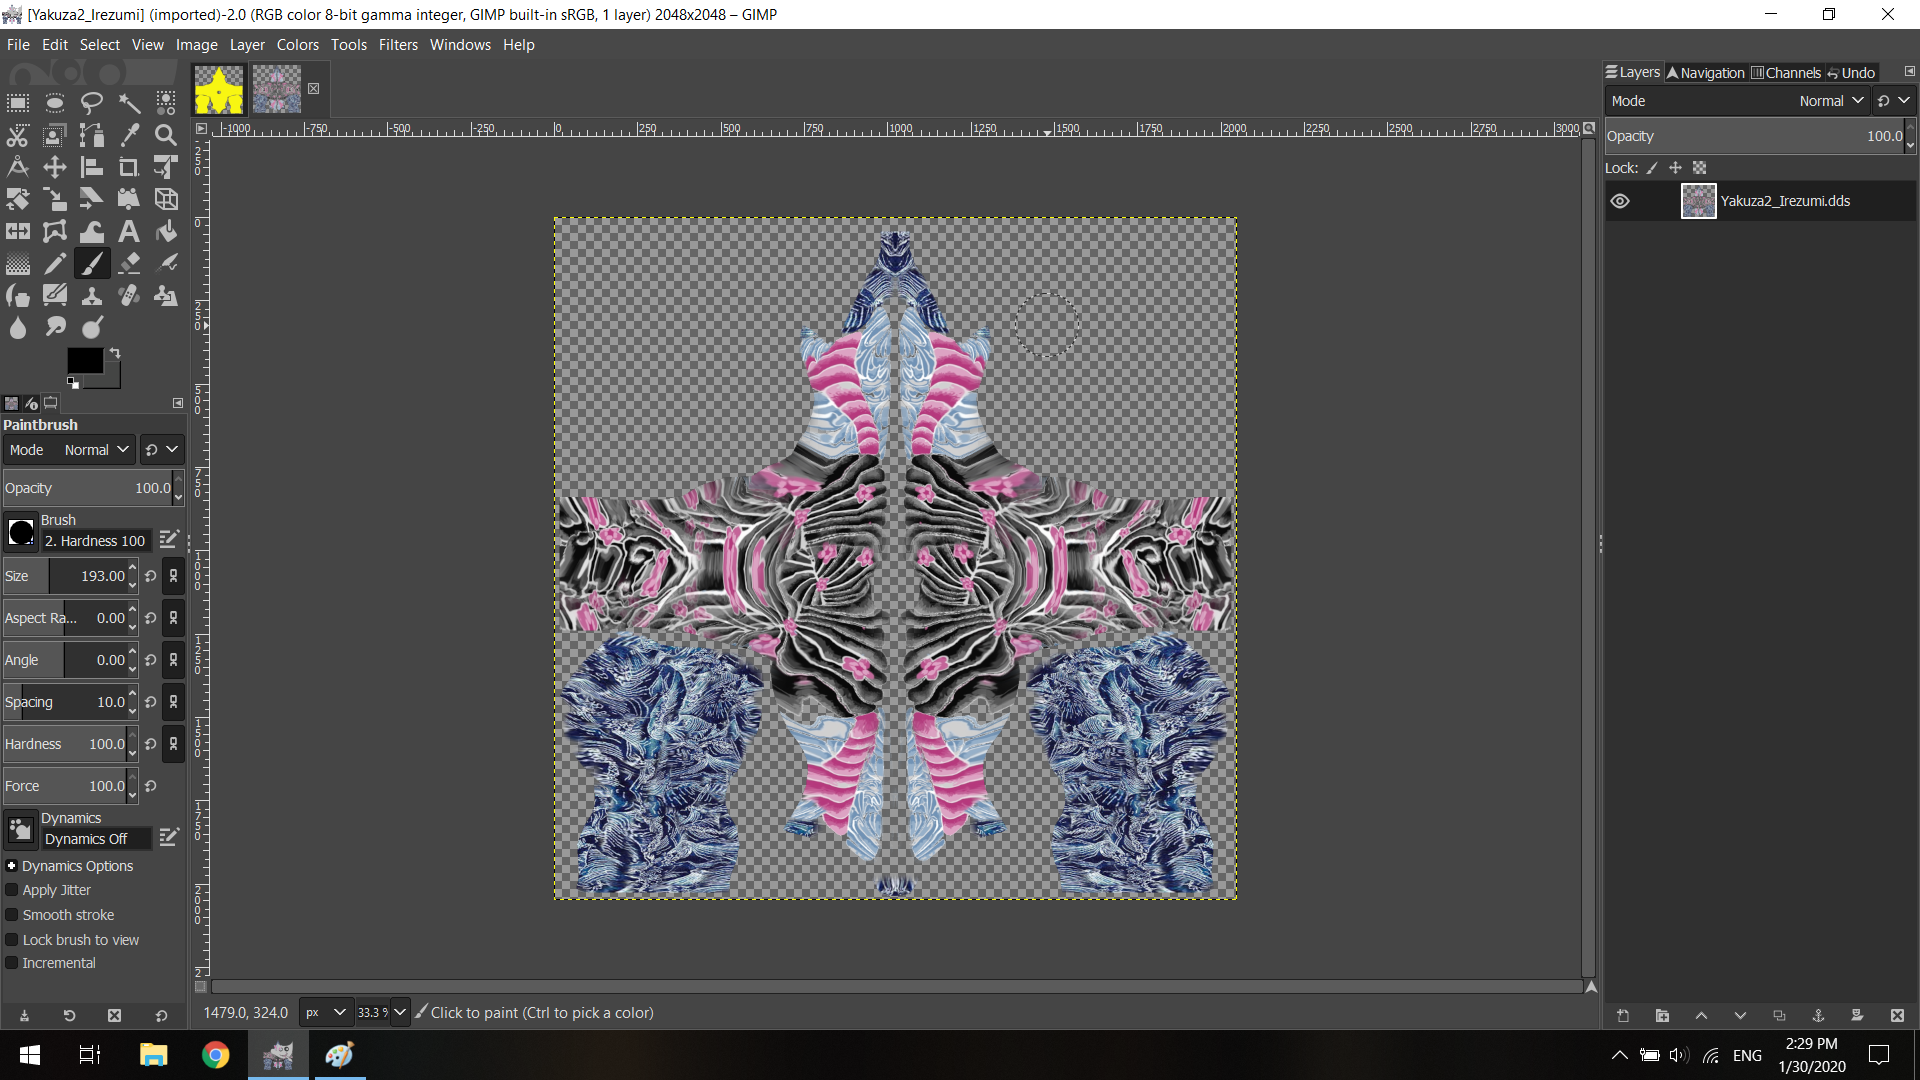This screenshot has width=1920, height=1080.
Task: Select the Fuzzy Select wand tool
Action: click(x=129, y=103)
